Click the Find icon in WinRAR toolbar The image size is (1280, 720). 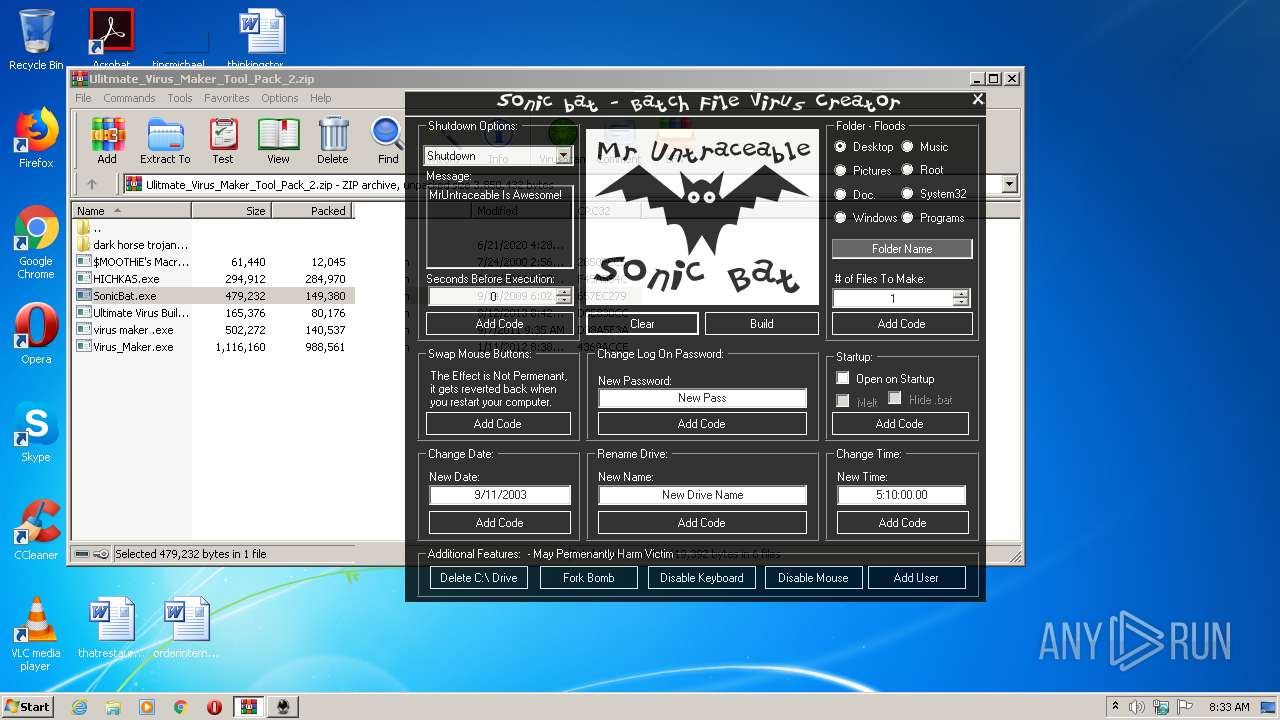click(x=388, y=140)
